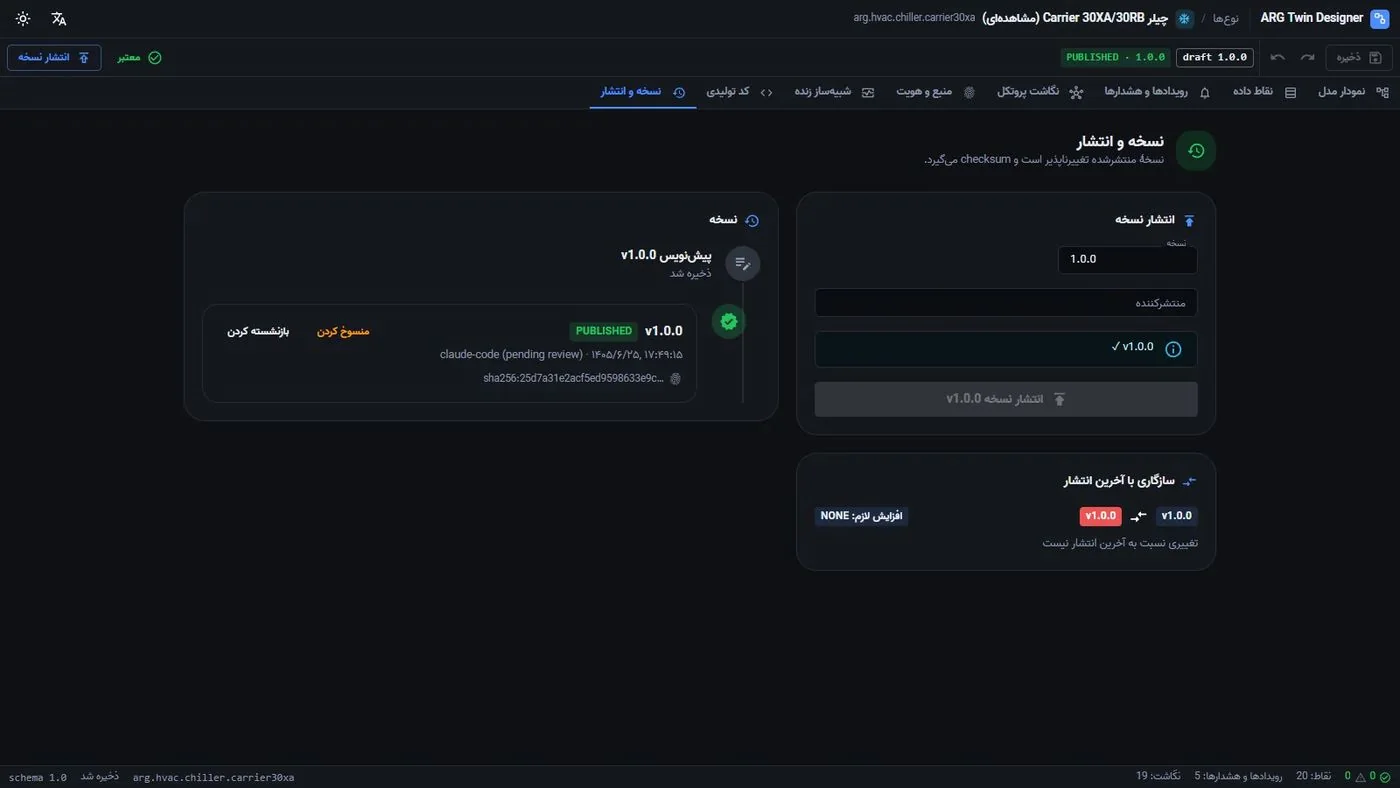Click the fingerprint icon beside sha256 checksum
1400x788 pixels.
pos(675,379)
